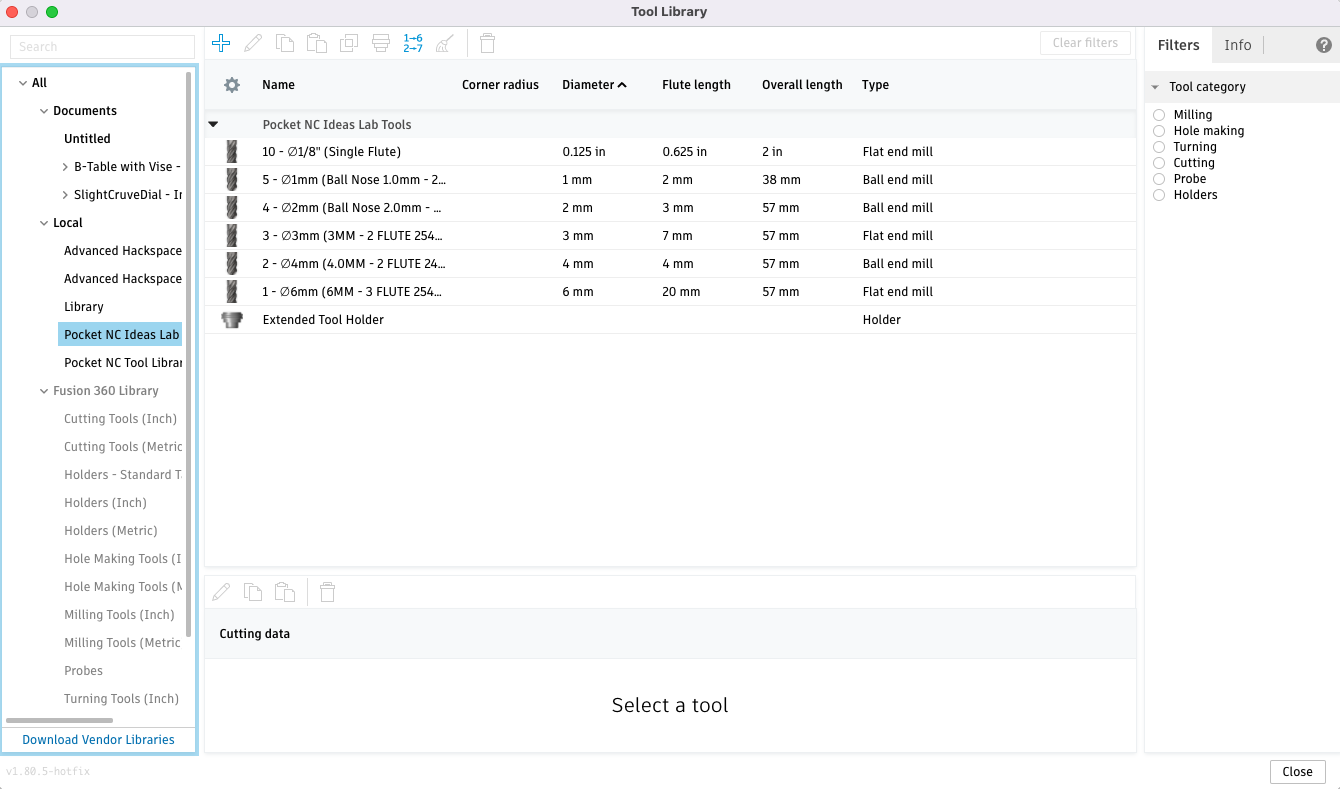
Task: Select the Library item under Local
Action: pyautogui.click(x=84, y=307)
